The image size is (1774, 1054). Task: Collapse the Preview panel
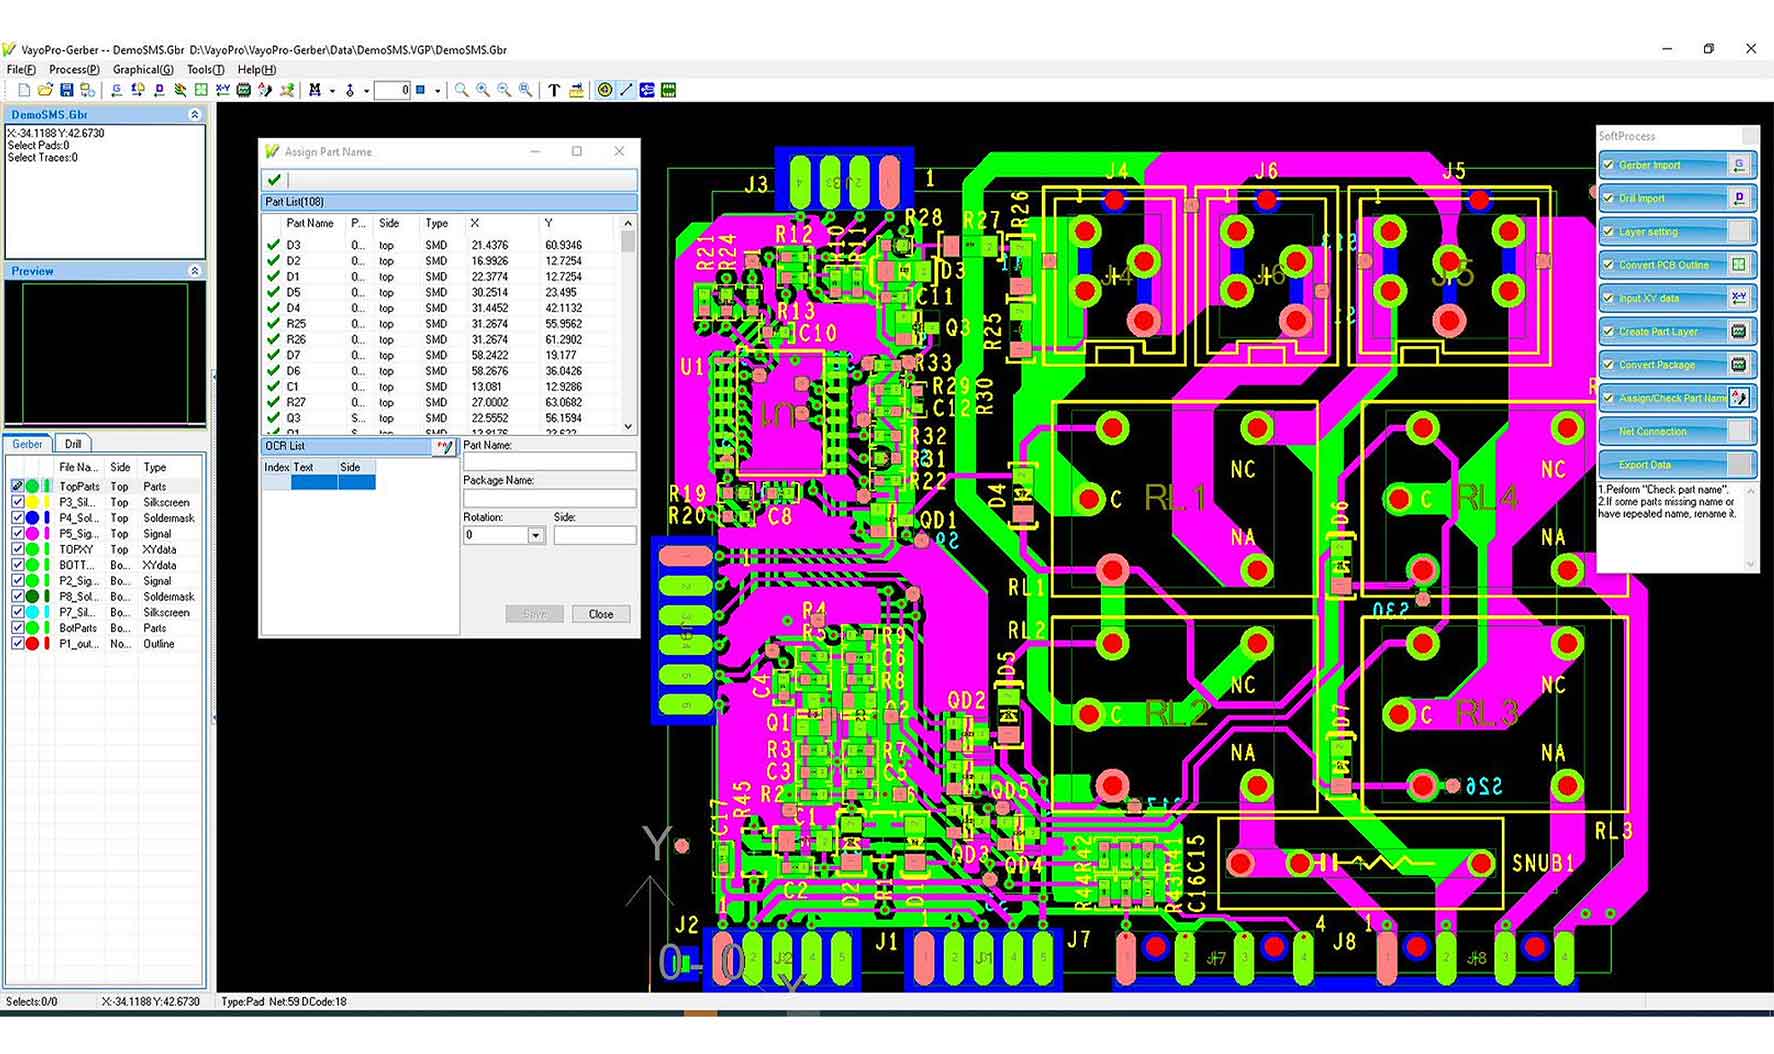pyautogui.click(x=195, y=271)
